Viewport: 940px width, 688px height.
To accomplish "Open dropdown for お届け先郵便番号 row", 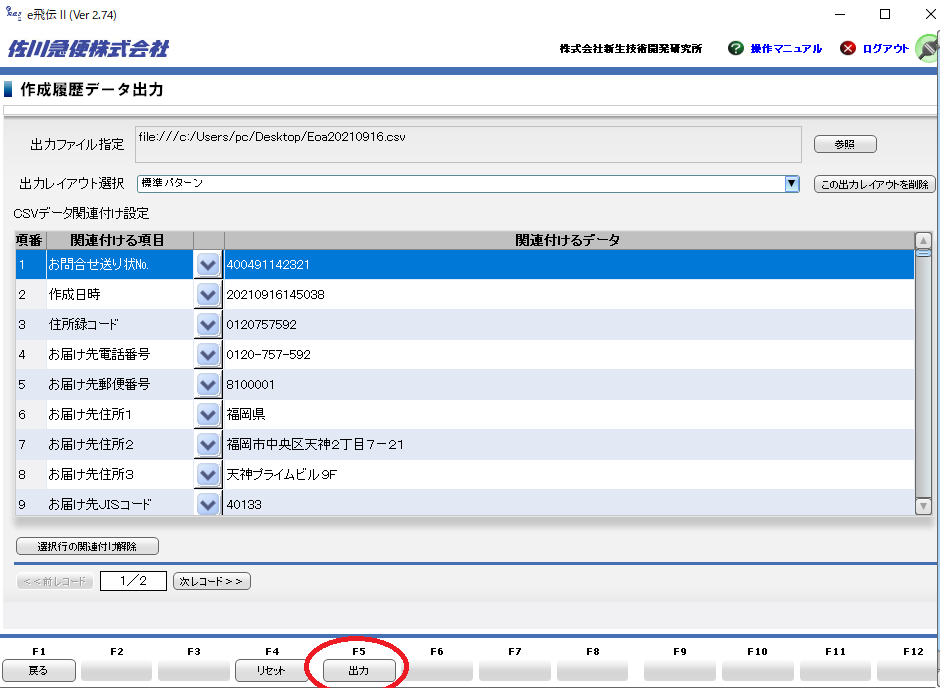I will 208,385.
